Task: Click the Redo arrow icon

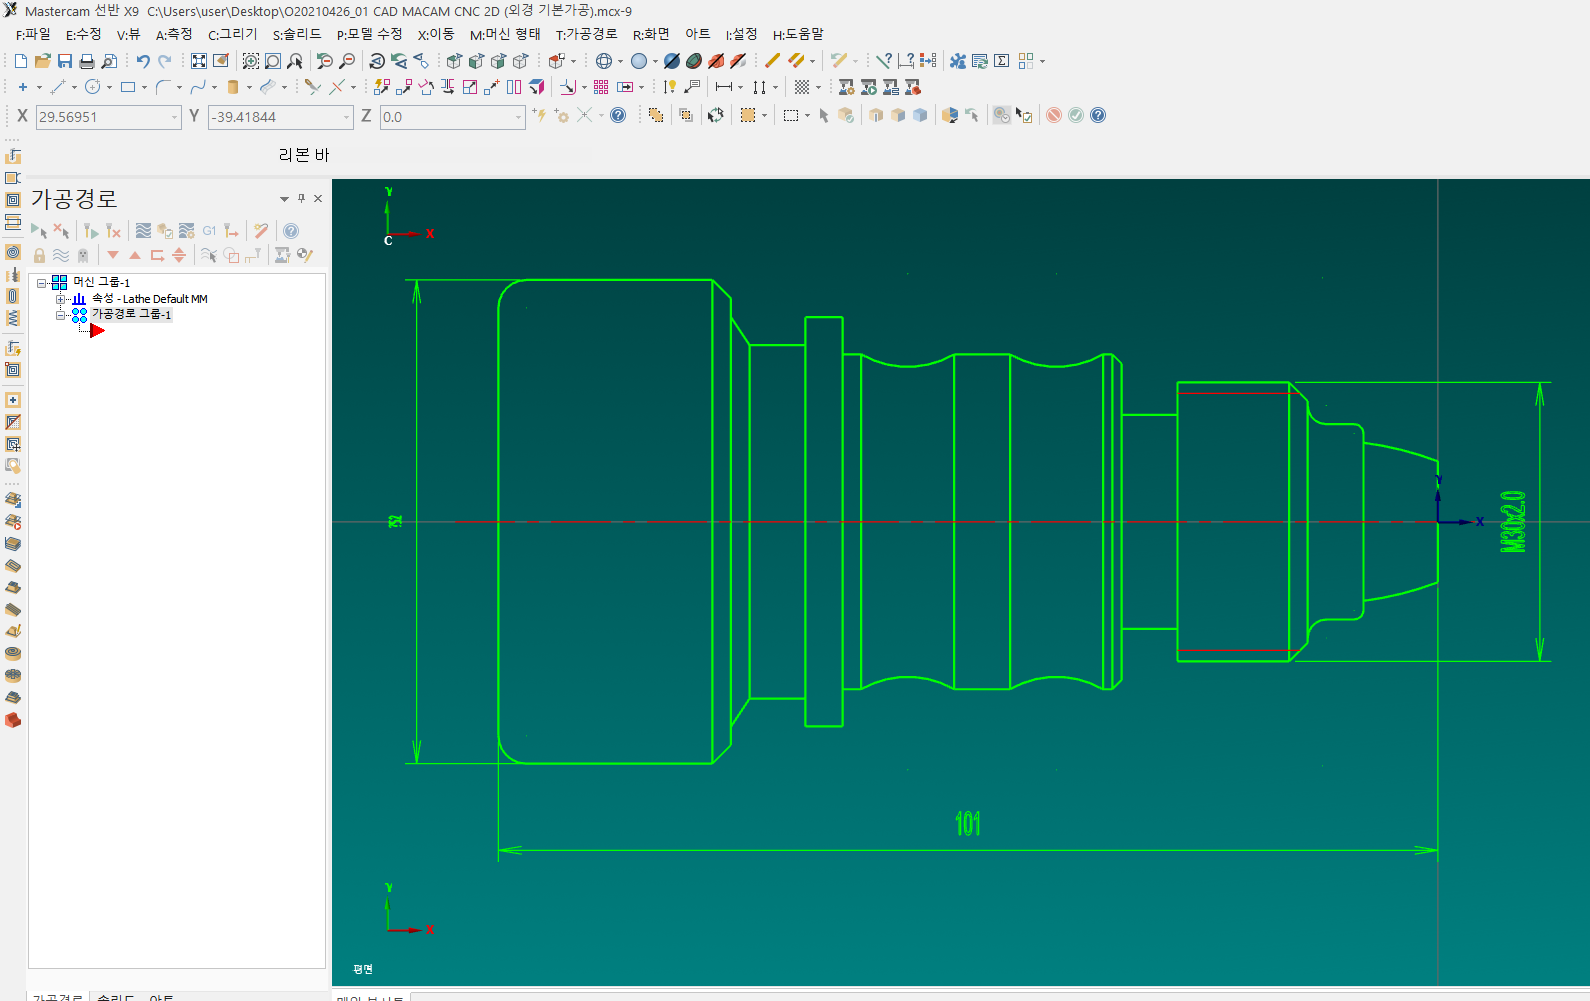Action: click(x=165, y=61)
